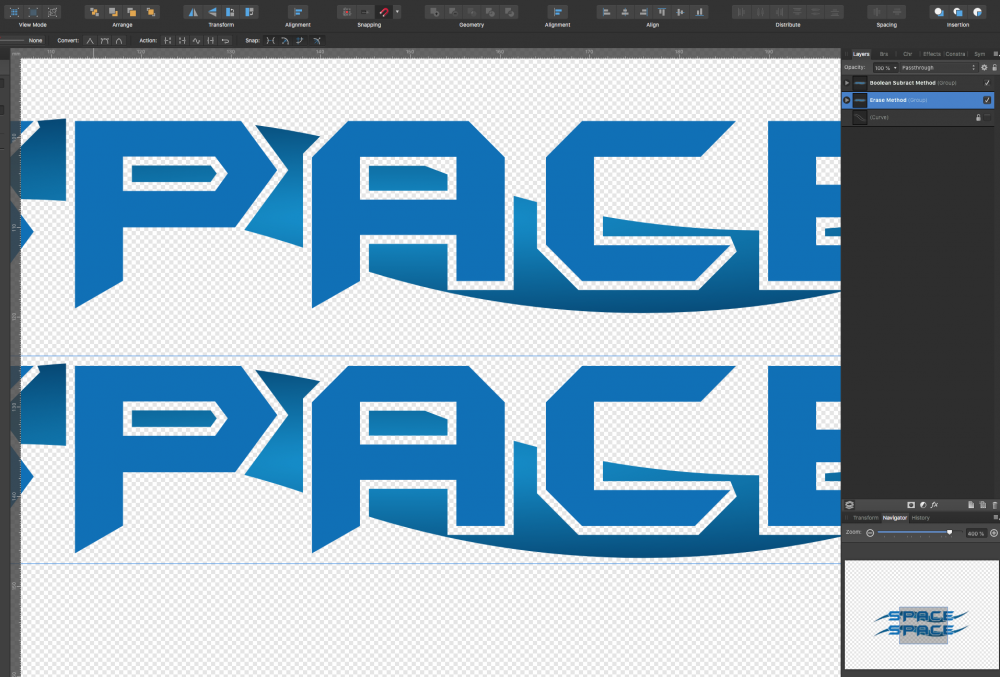1000x677 pixels.
Task: Open the snapping options dropdown arrow
Action: coord(397,12)
